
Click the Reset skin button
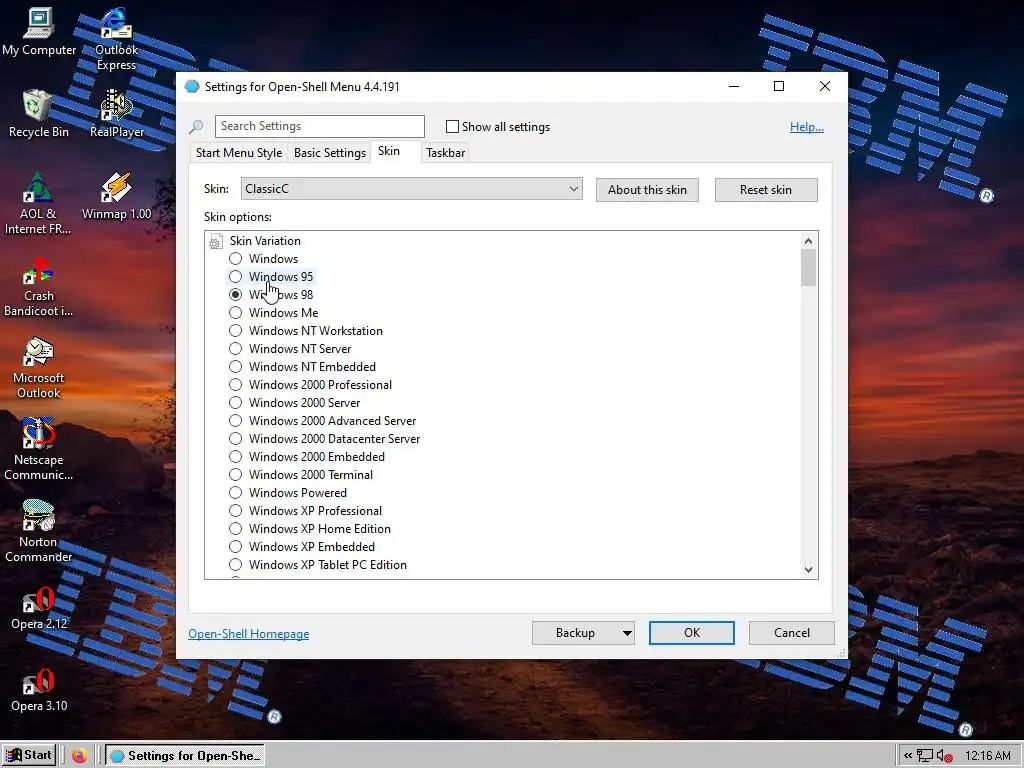coord(765,190)
